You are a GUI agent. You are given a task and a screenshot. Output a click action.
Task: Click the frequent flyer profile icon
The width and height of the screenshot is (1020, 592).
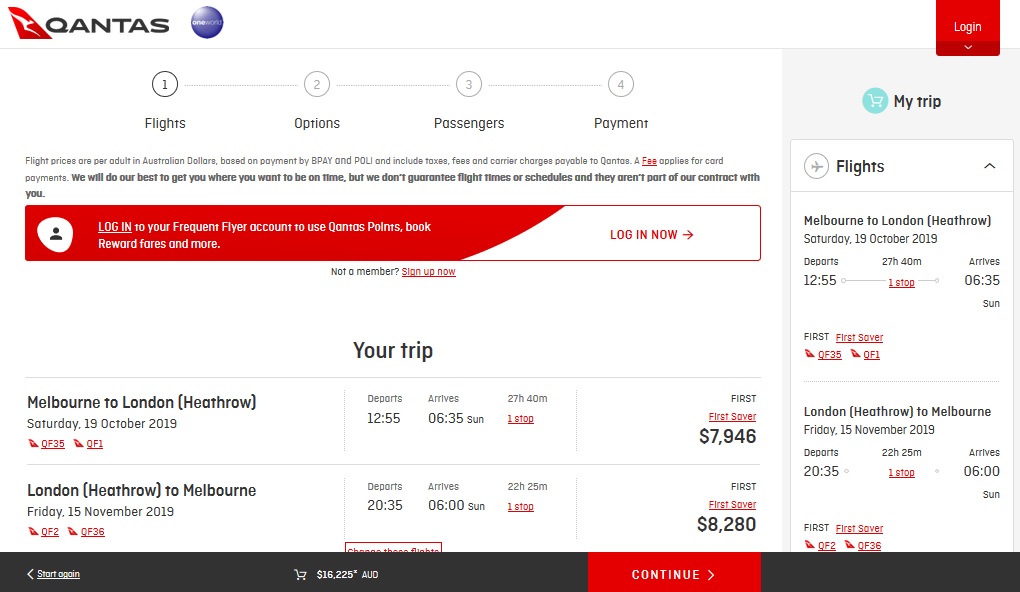(x=55, y=234)
